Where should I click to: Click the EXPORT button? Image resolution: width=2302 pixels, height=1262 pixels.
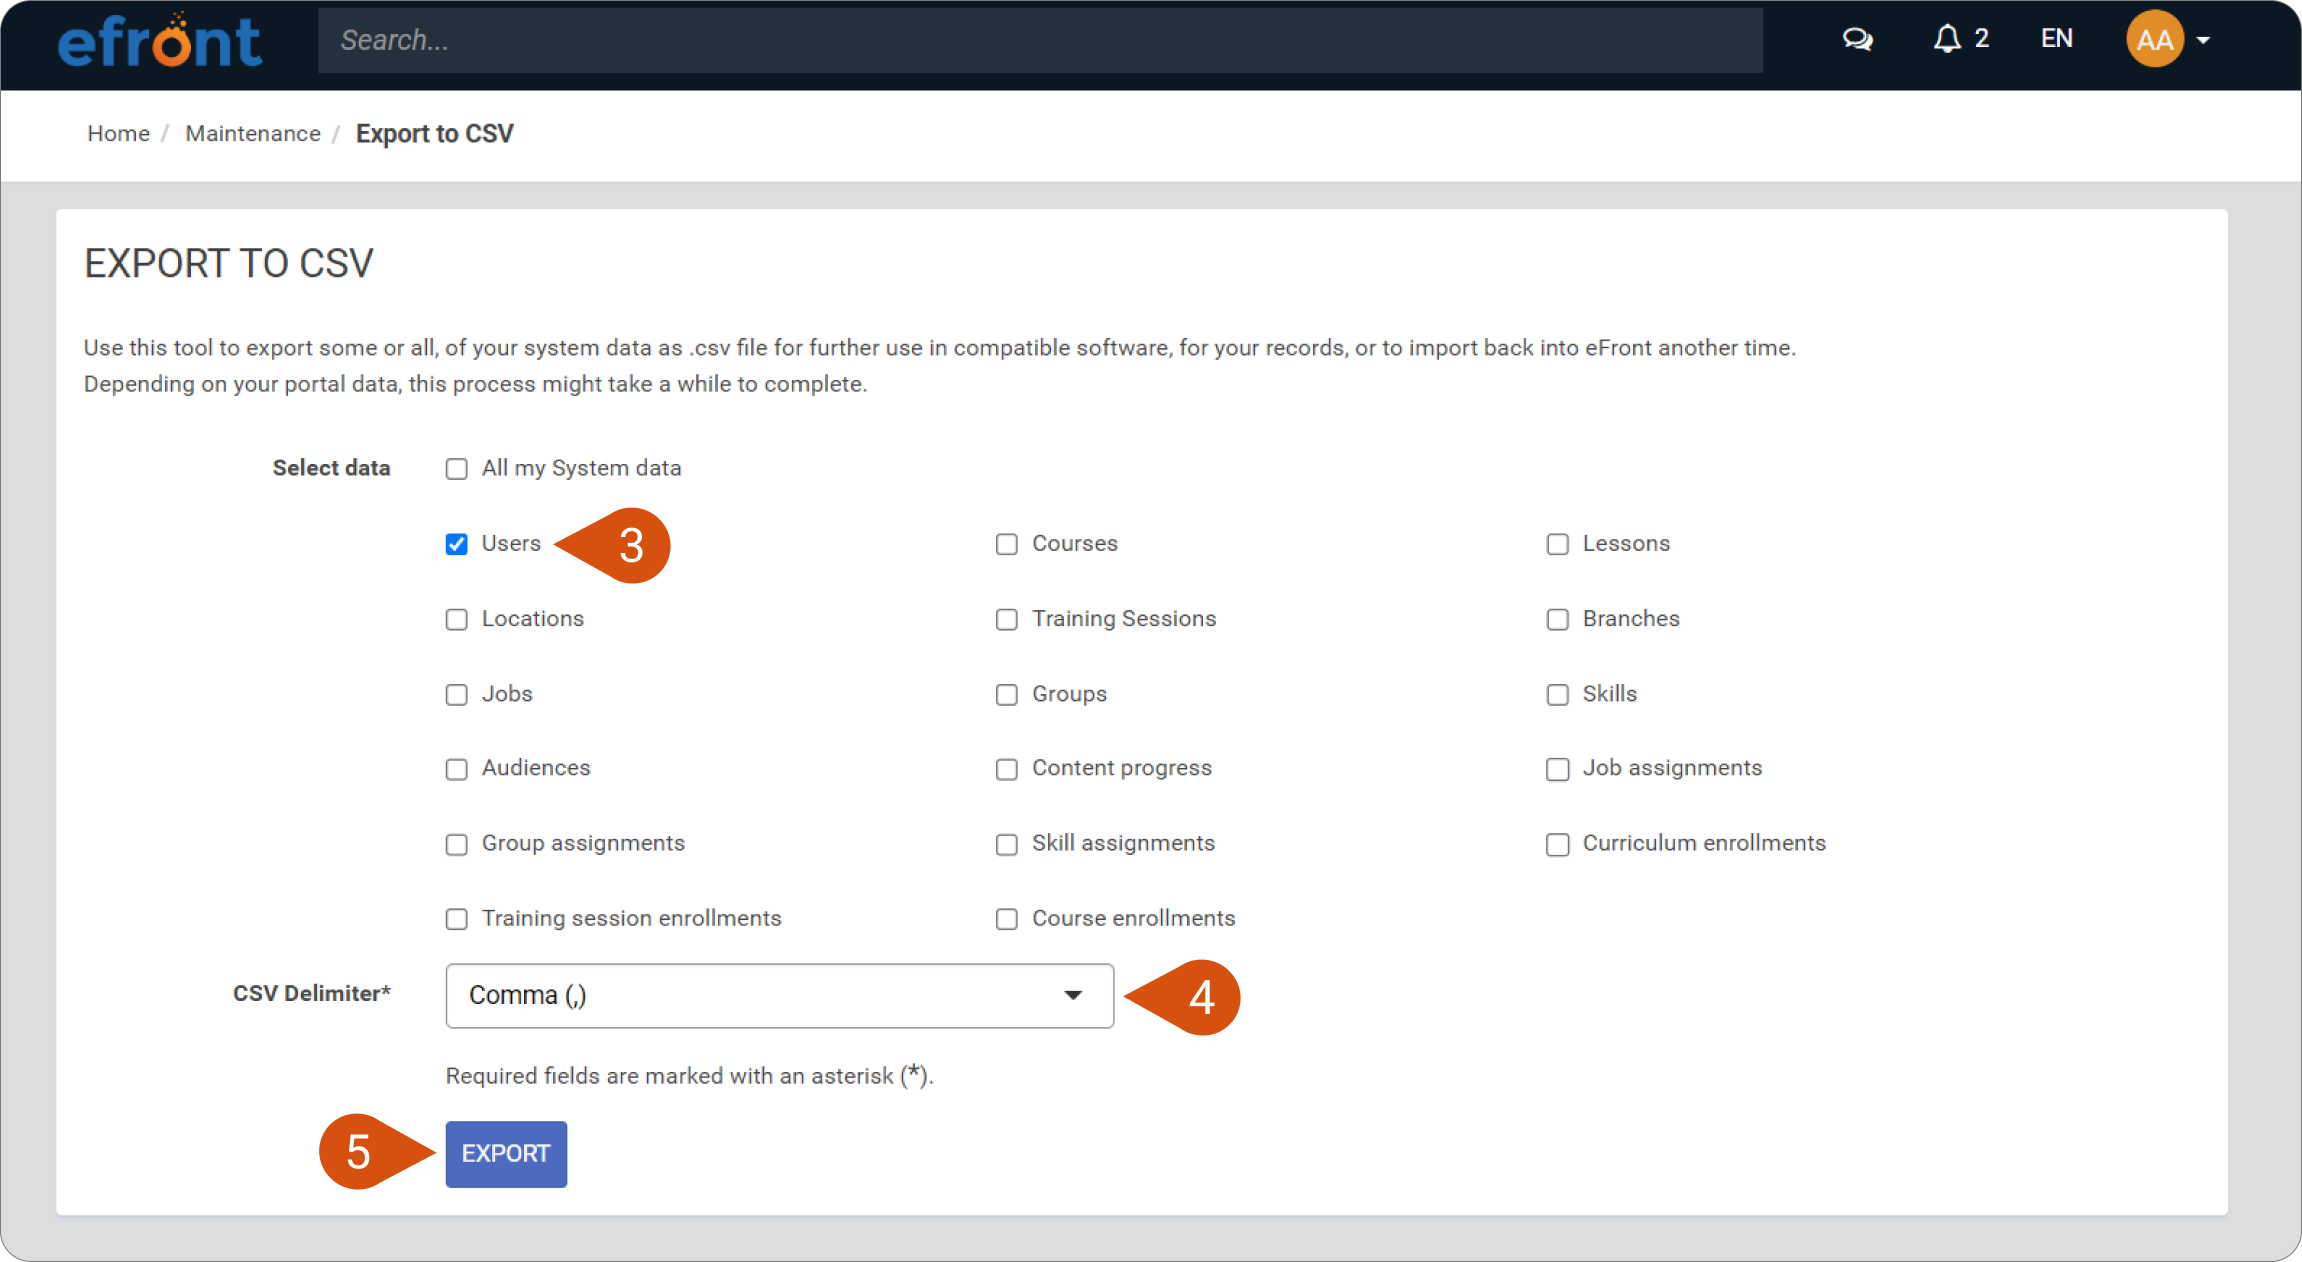coord(506,1154)
